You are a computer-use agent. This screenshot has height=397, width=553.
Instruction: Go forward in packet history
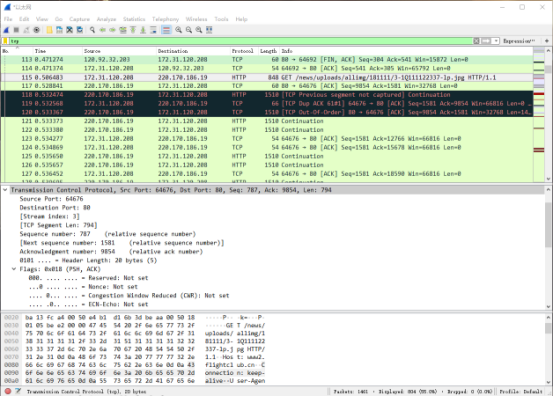[x=113, y=30]
